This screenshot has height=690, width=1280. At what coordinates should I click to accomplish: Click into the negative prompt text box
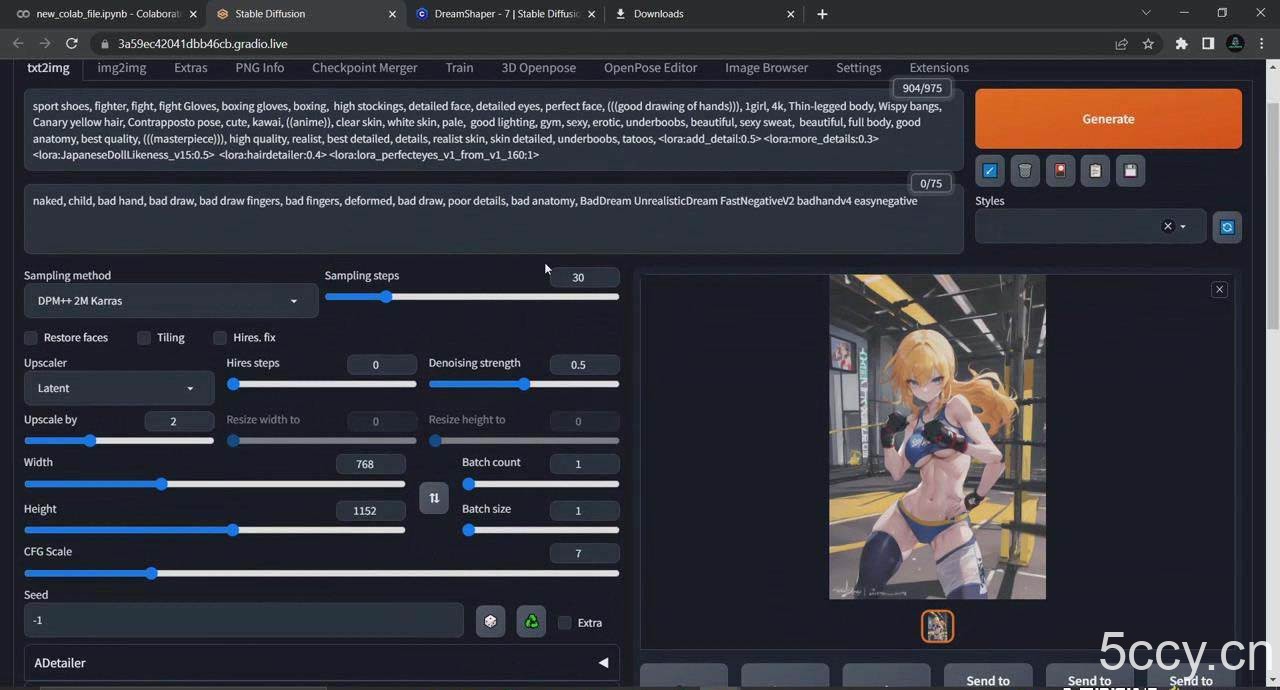[494, 218]
